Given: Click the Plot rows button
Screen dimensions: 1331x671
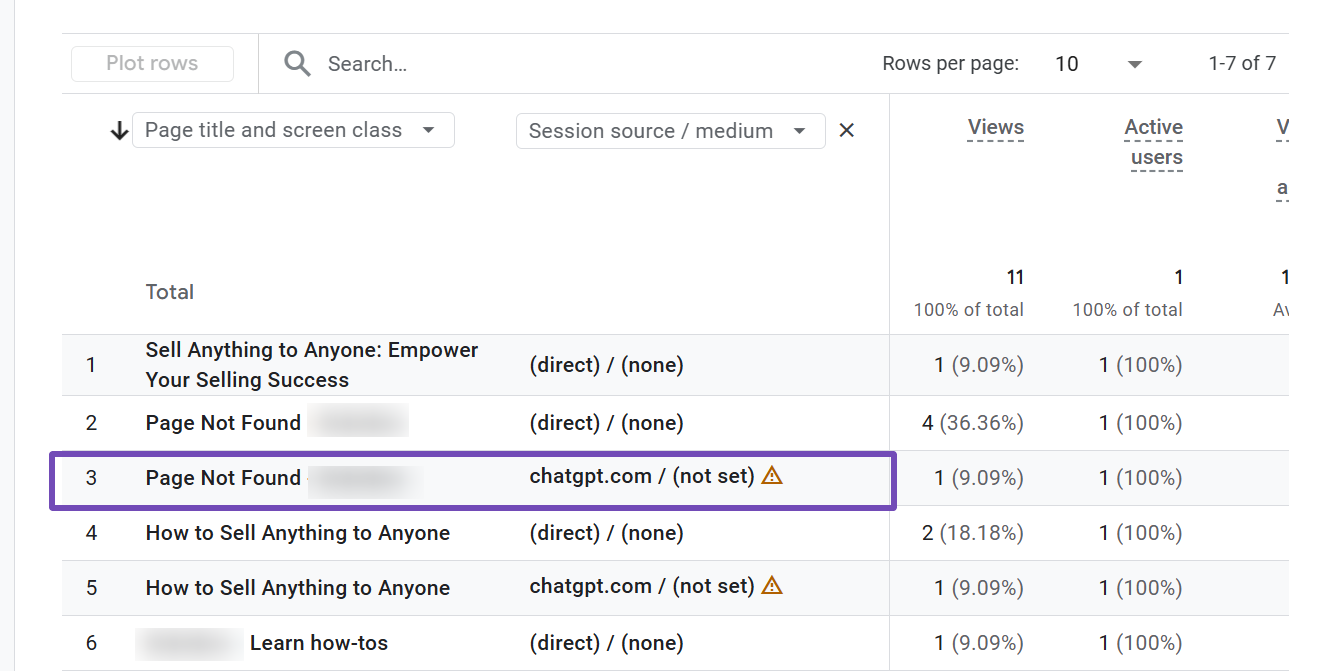Looking at the screenshot, I should tap(152, 64).
